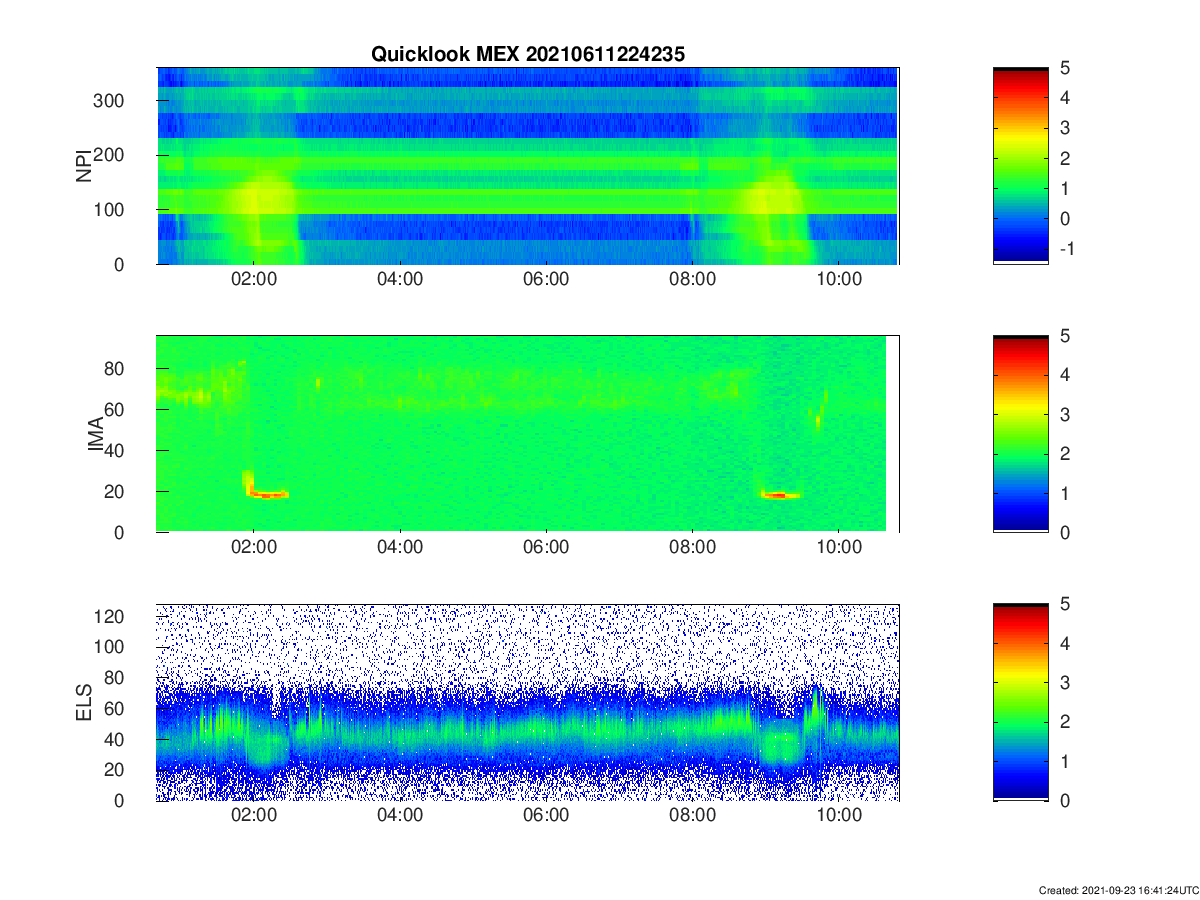Click the '04:00' label under the IMA plot
This screenshot has height=900, width=1200.
point(400,549)
